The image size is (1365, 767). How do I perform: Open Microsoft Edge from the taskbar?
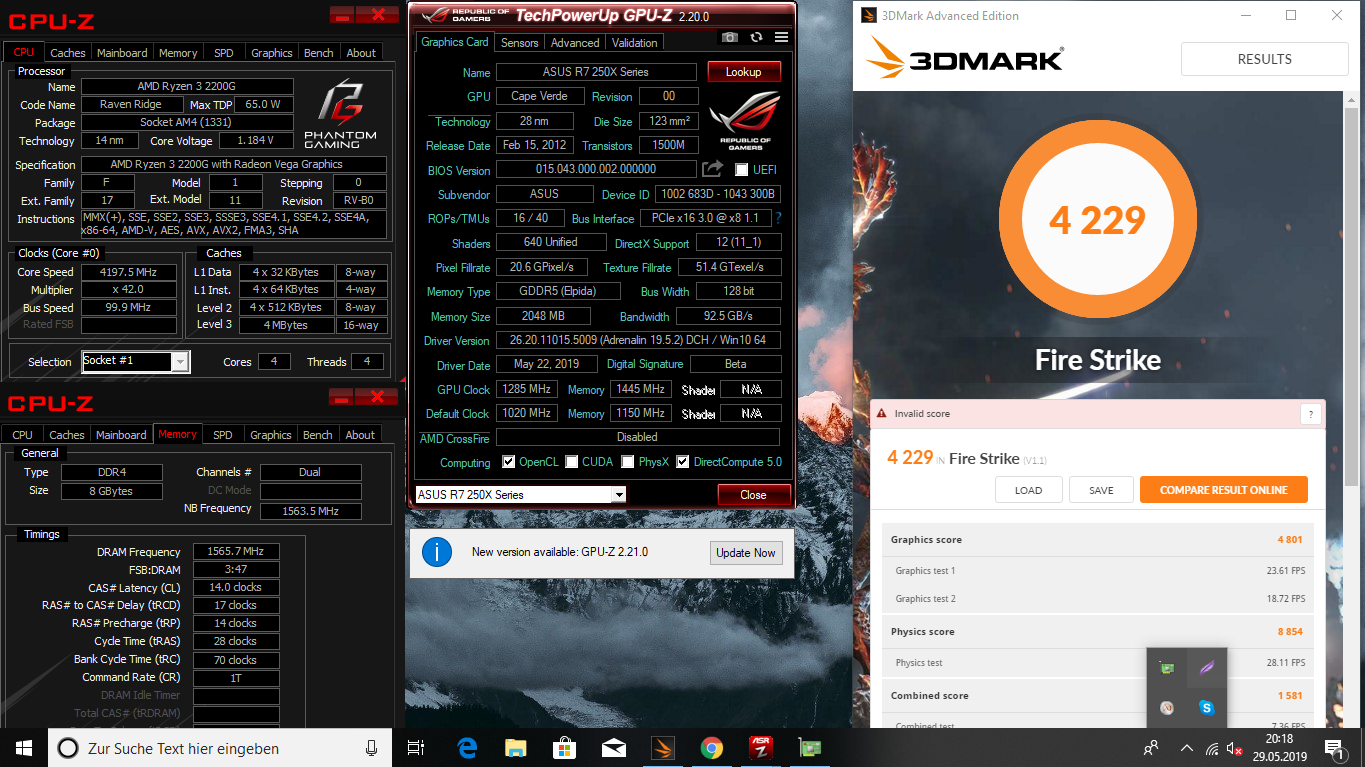[x=467, y=748]
